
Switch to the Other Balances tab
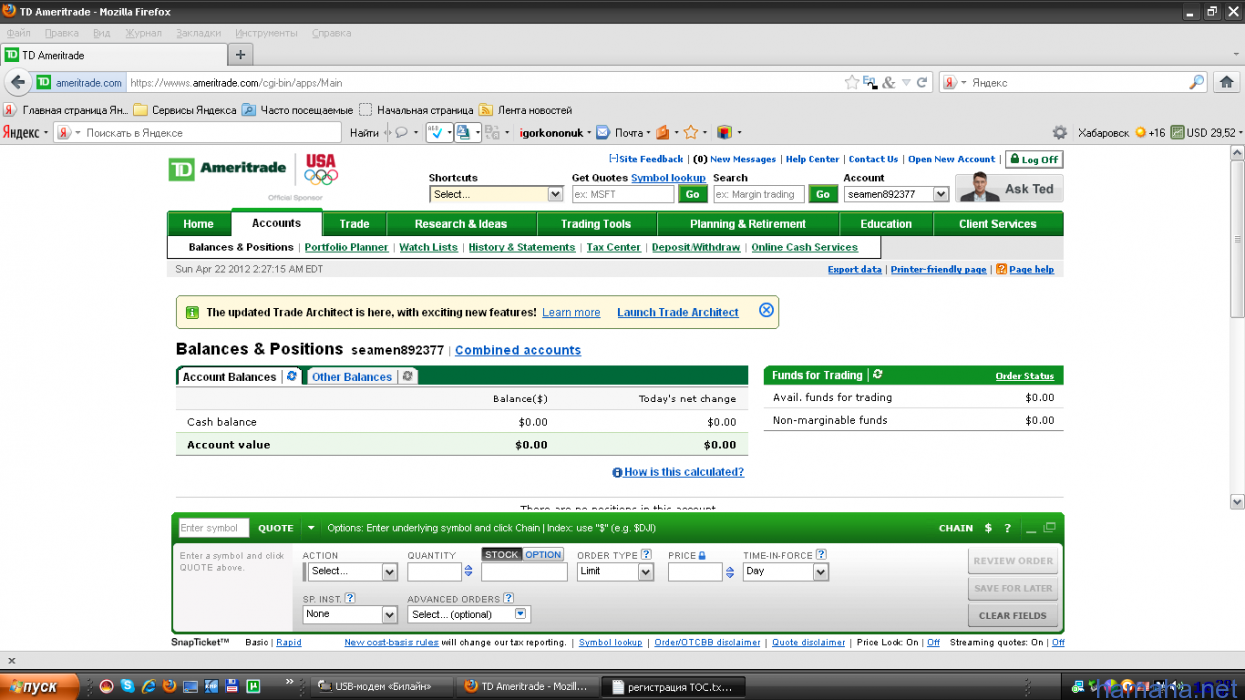[x=352, y=377]
